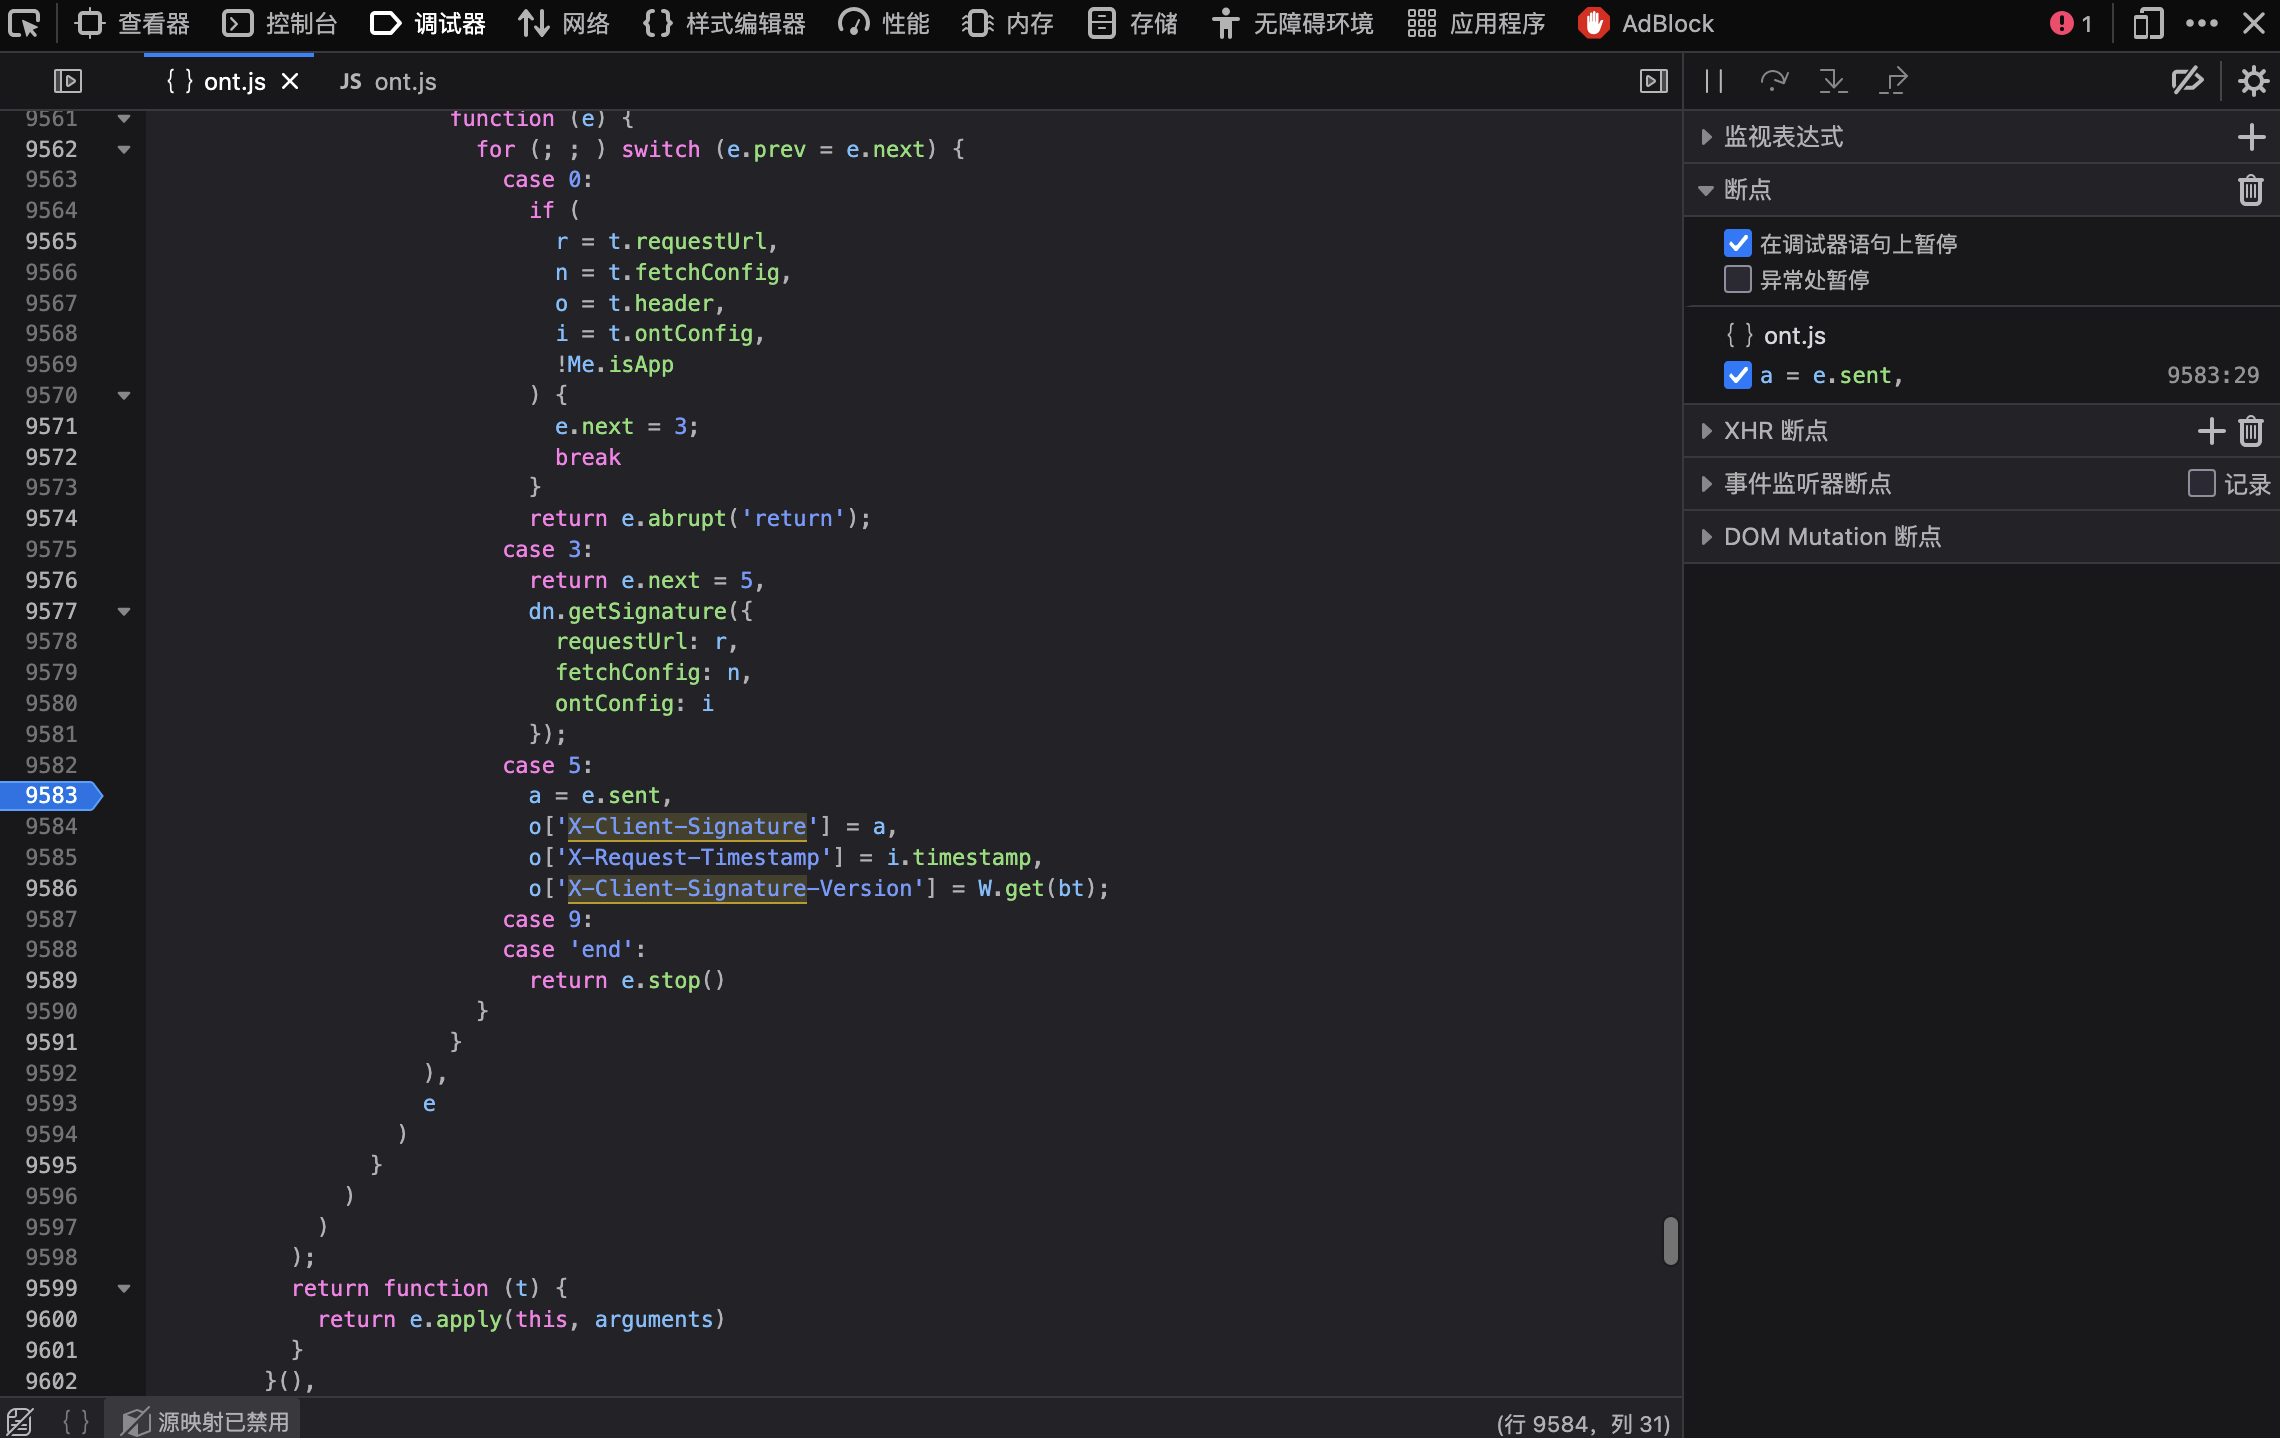Collapse code fold arrow at line 9599

[x=124, y=1288]
